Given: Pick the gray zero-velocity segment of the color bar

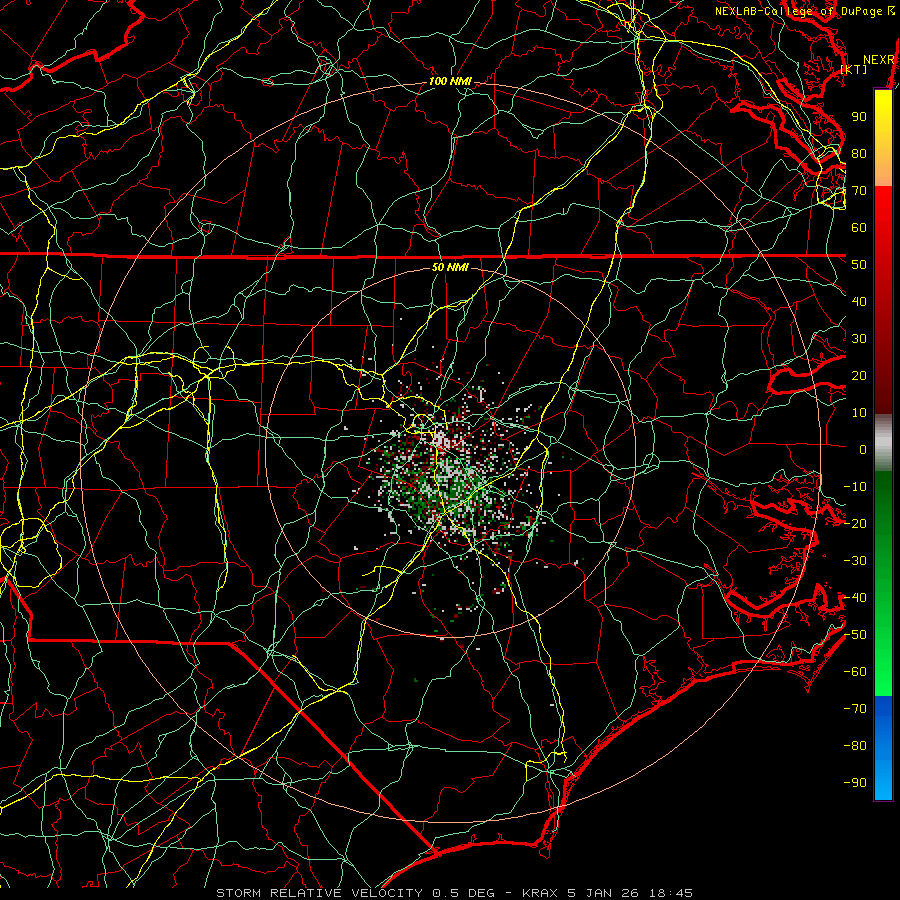Looking at the screenshot, I should click(x=883, y=443).
